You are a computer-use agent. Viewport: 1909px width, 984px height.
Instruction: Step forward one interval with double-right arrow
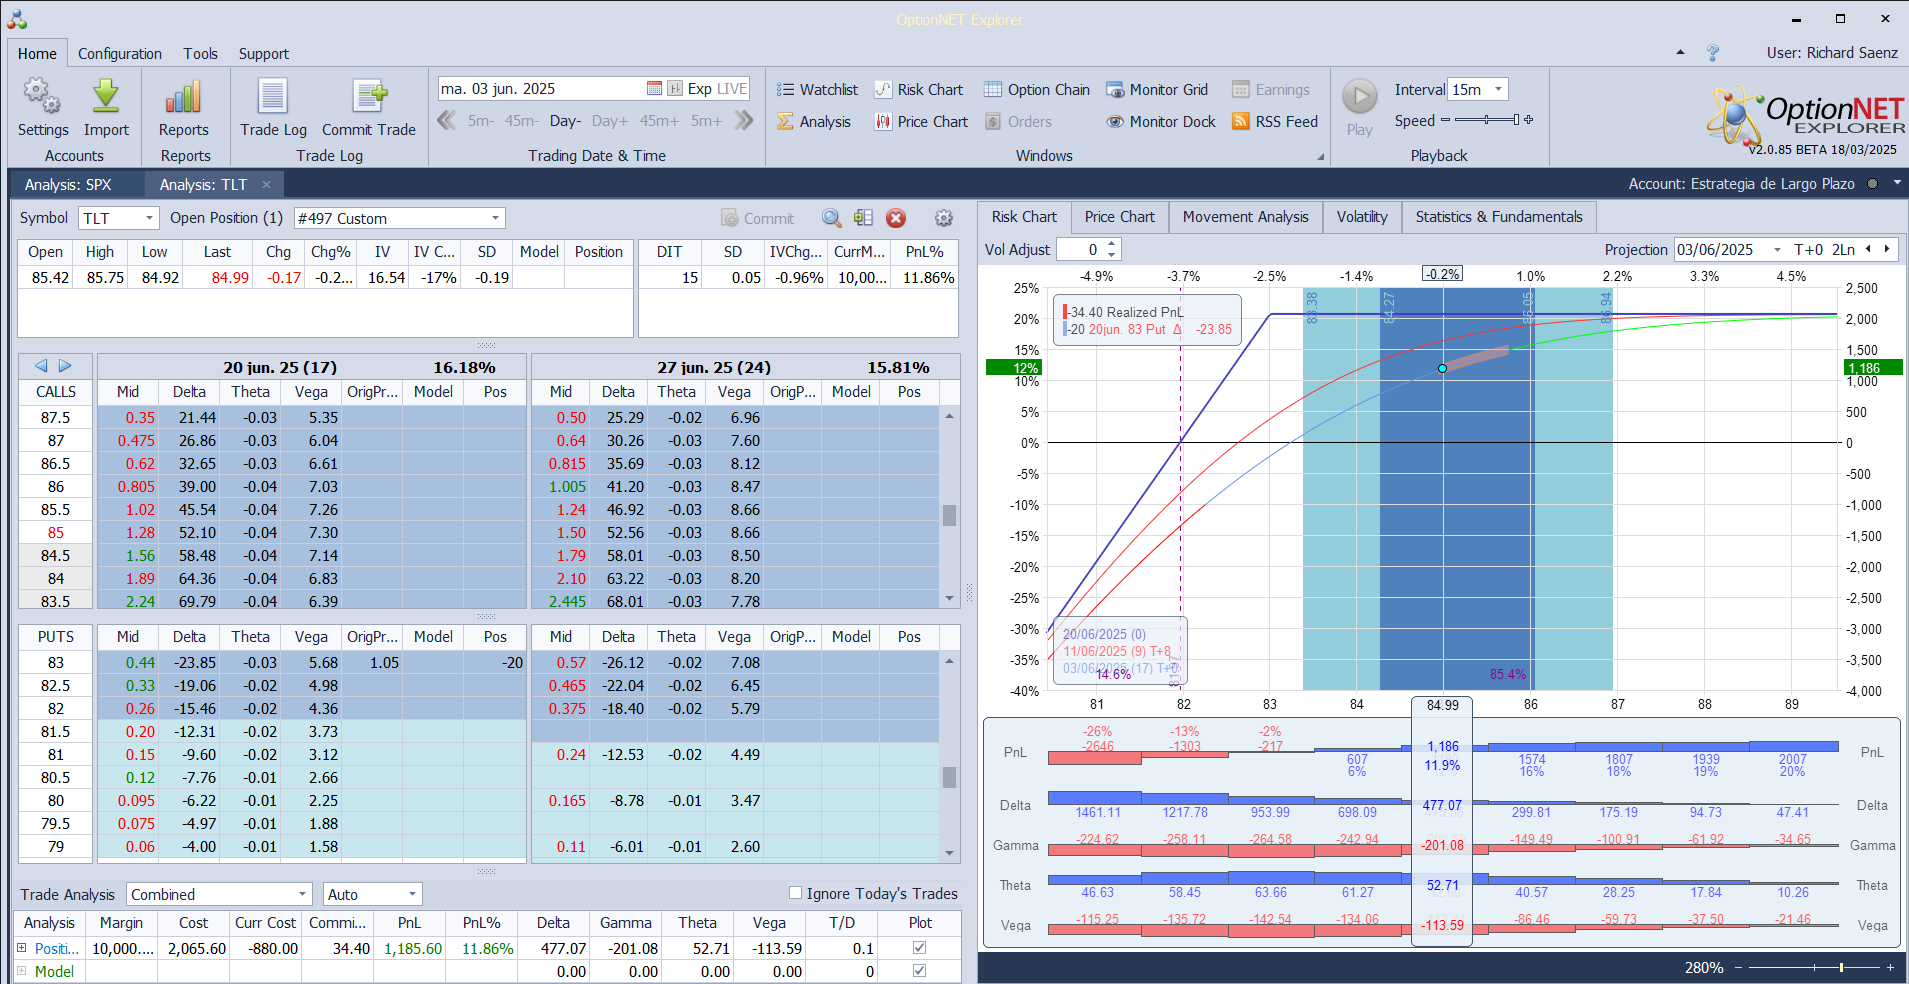coord(743,120)
